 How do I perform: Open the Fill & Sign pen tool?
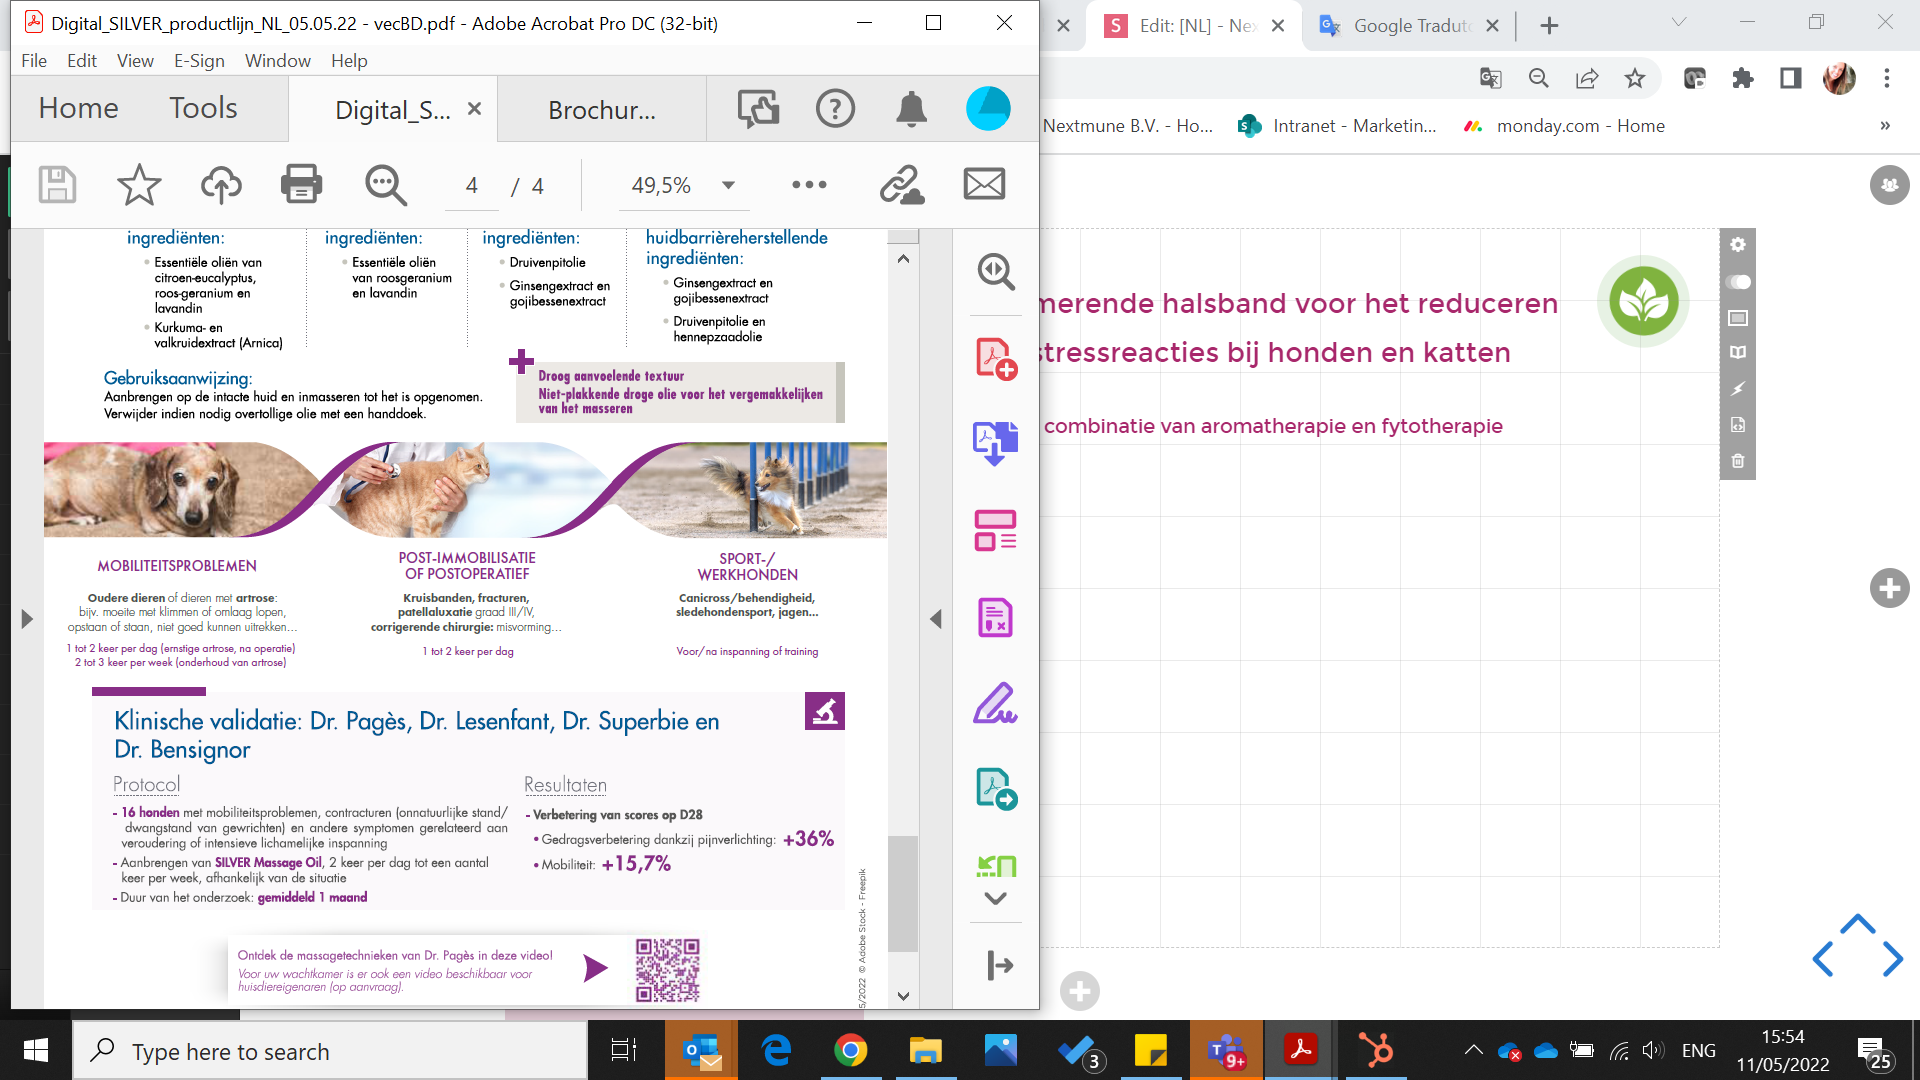click(x=995, y=703)
